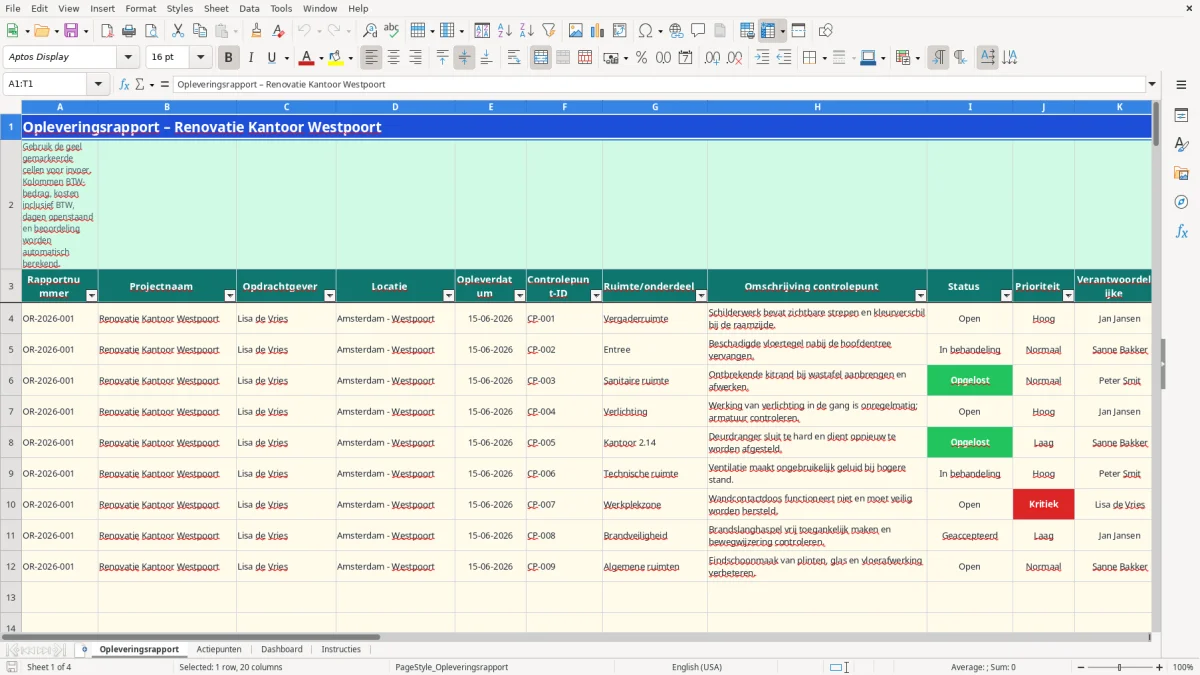Click the Add Decimal Place icon
The height and width of the screenshot is (675, 1200).
(712, 58)
